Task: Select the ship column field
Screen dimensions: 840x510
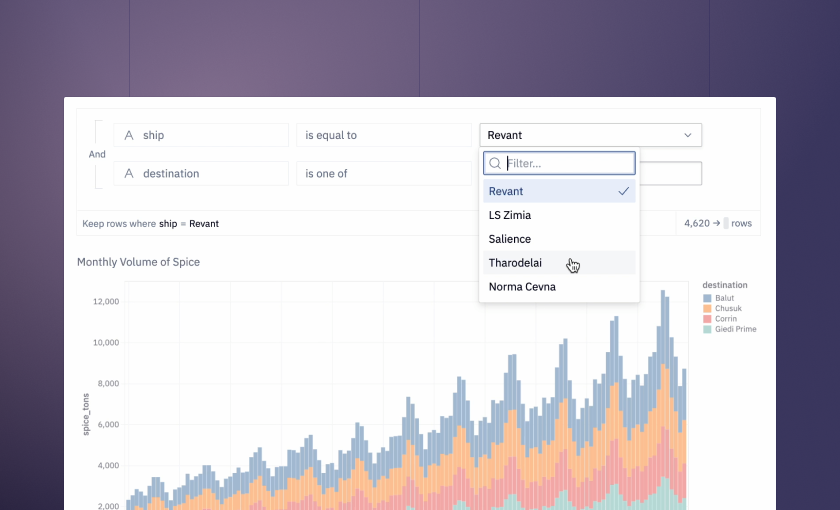Action: point(201,135)
